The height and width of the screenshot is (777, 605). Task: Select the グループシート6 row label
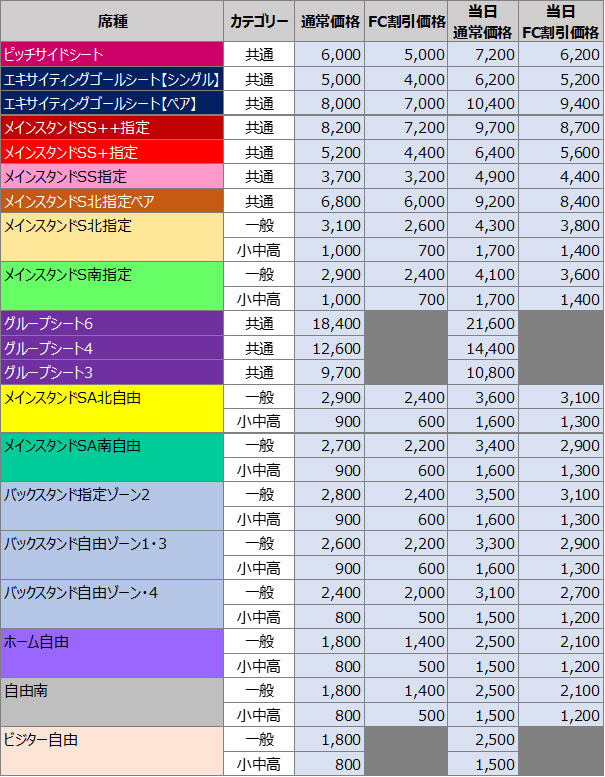click(112, 324)
